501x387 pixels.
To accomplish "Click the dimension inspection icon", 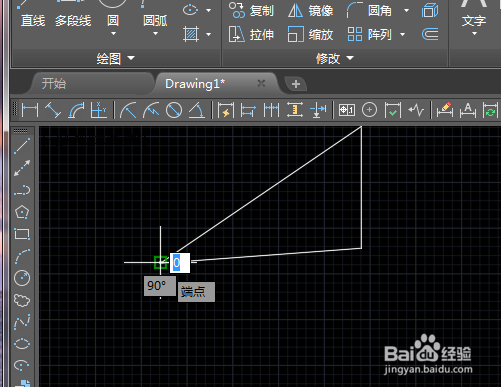I will [x=392, y=110].
